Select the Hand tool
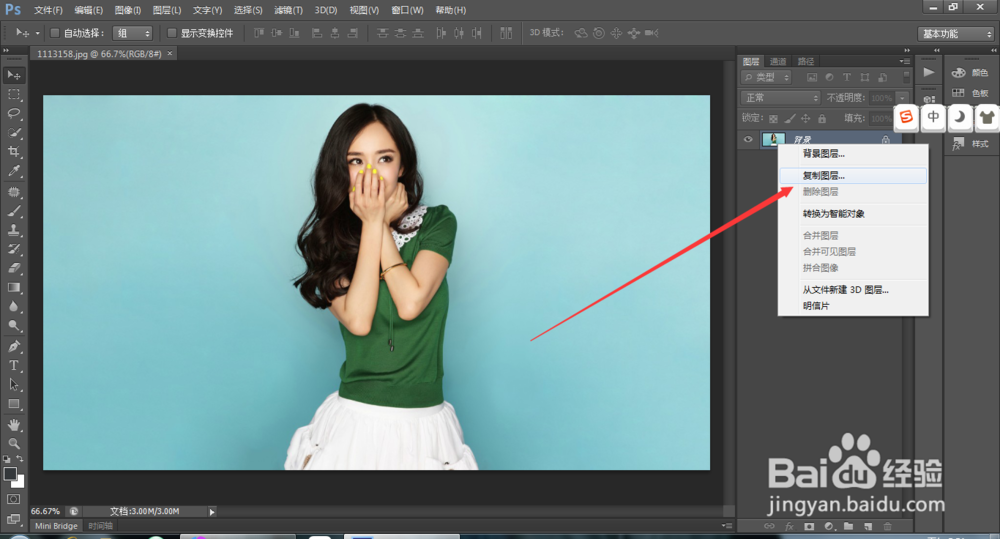Viewport: 1000px width, 539px height. 13,425
